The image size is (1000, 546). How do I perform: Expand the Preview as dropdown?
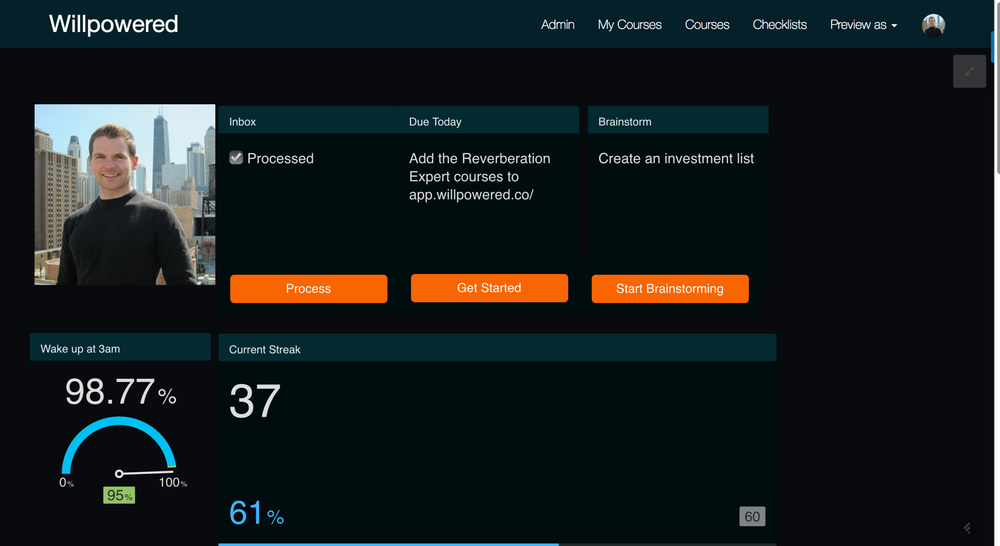(x=863, y=25)
